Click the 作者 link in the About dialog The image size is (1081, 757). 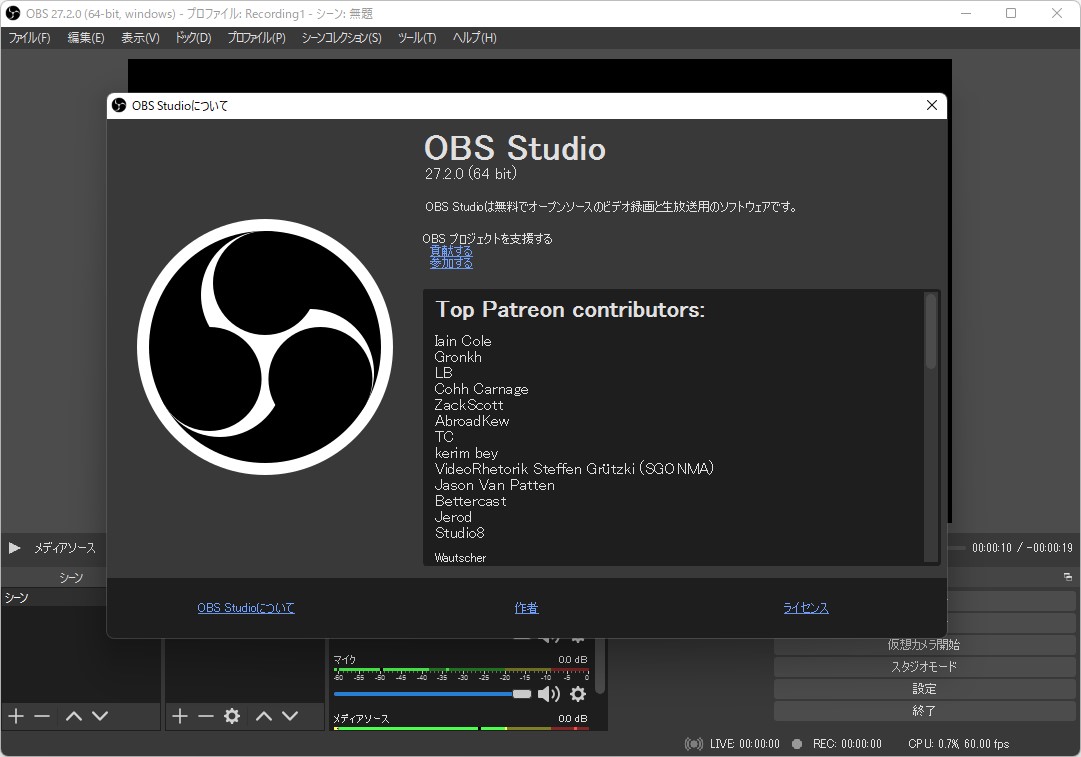point(526,608)
